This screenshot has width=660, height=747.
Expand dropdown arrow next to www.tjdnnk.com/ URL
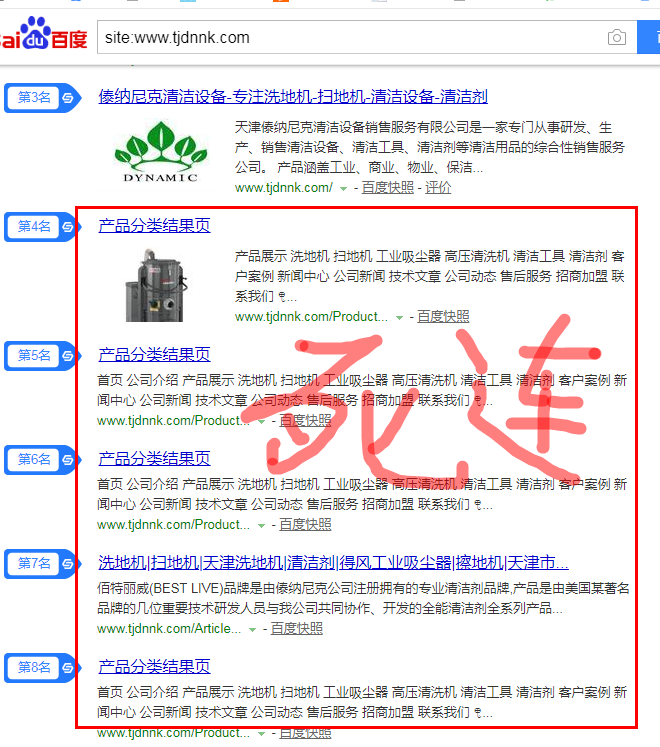tap(343, 189)
